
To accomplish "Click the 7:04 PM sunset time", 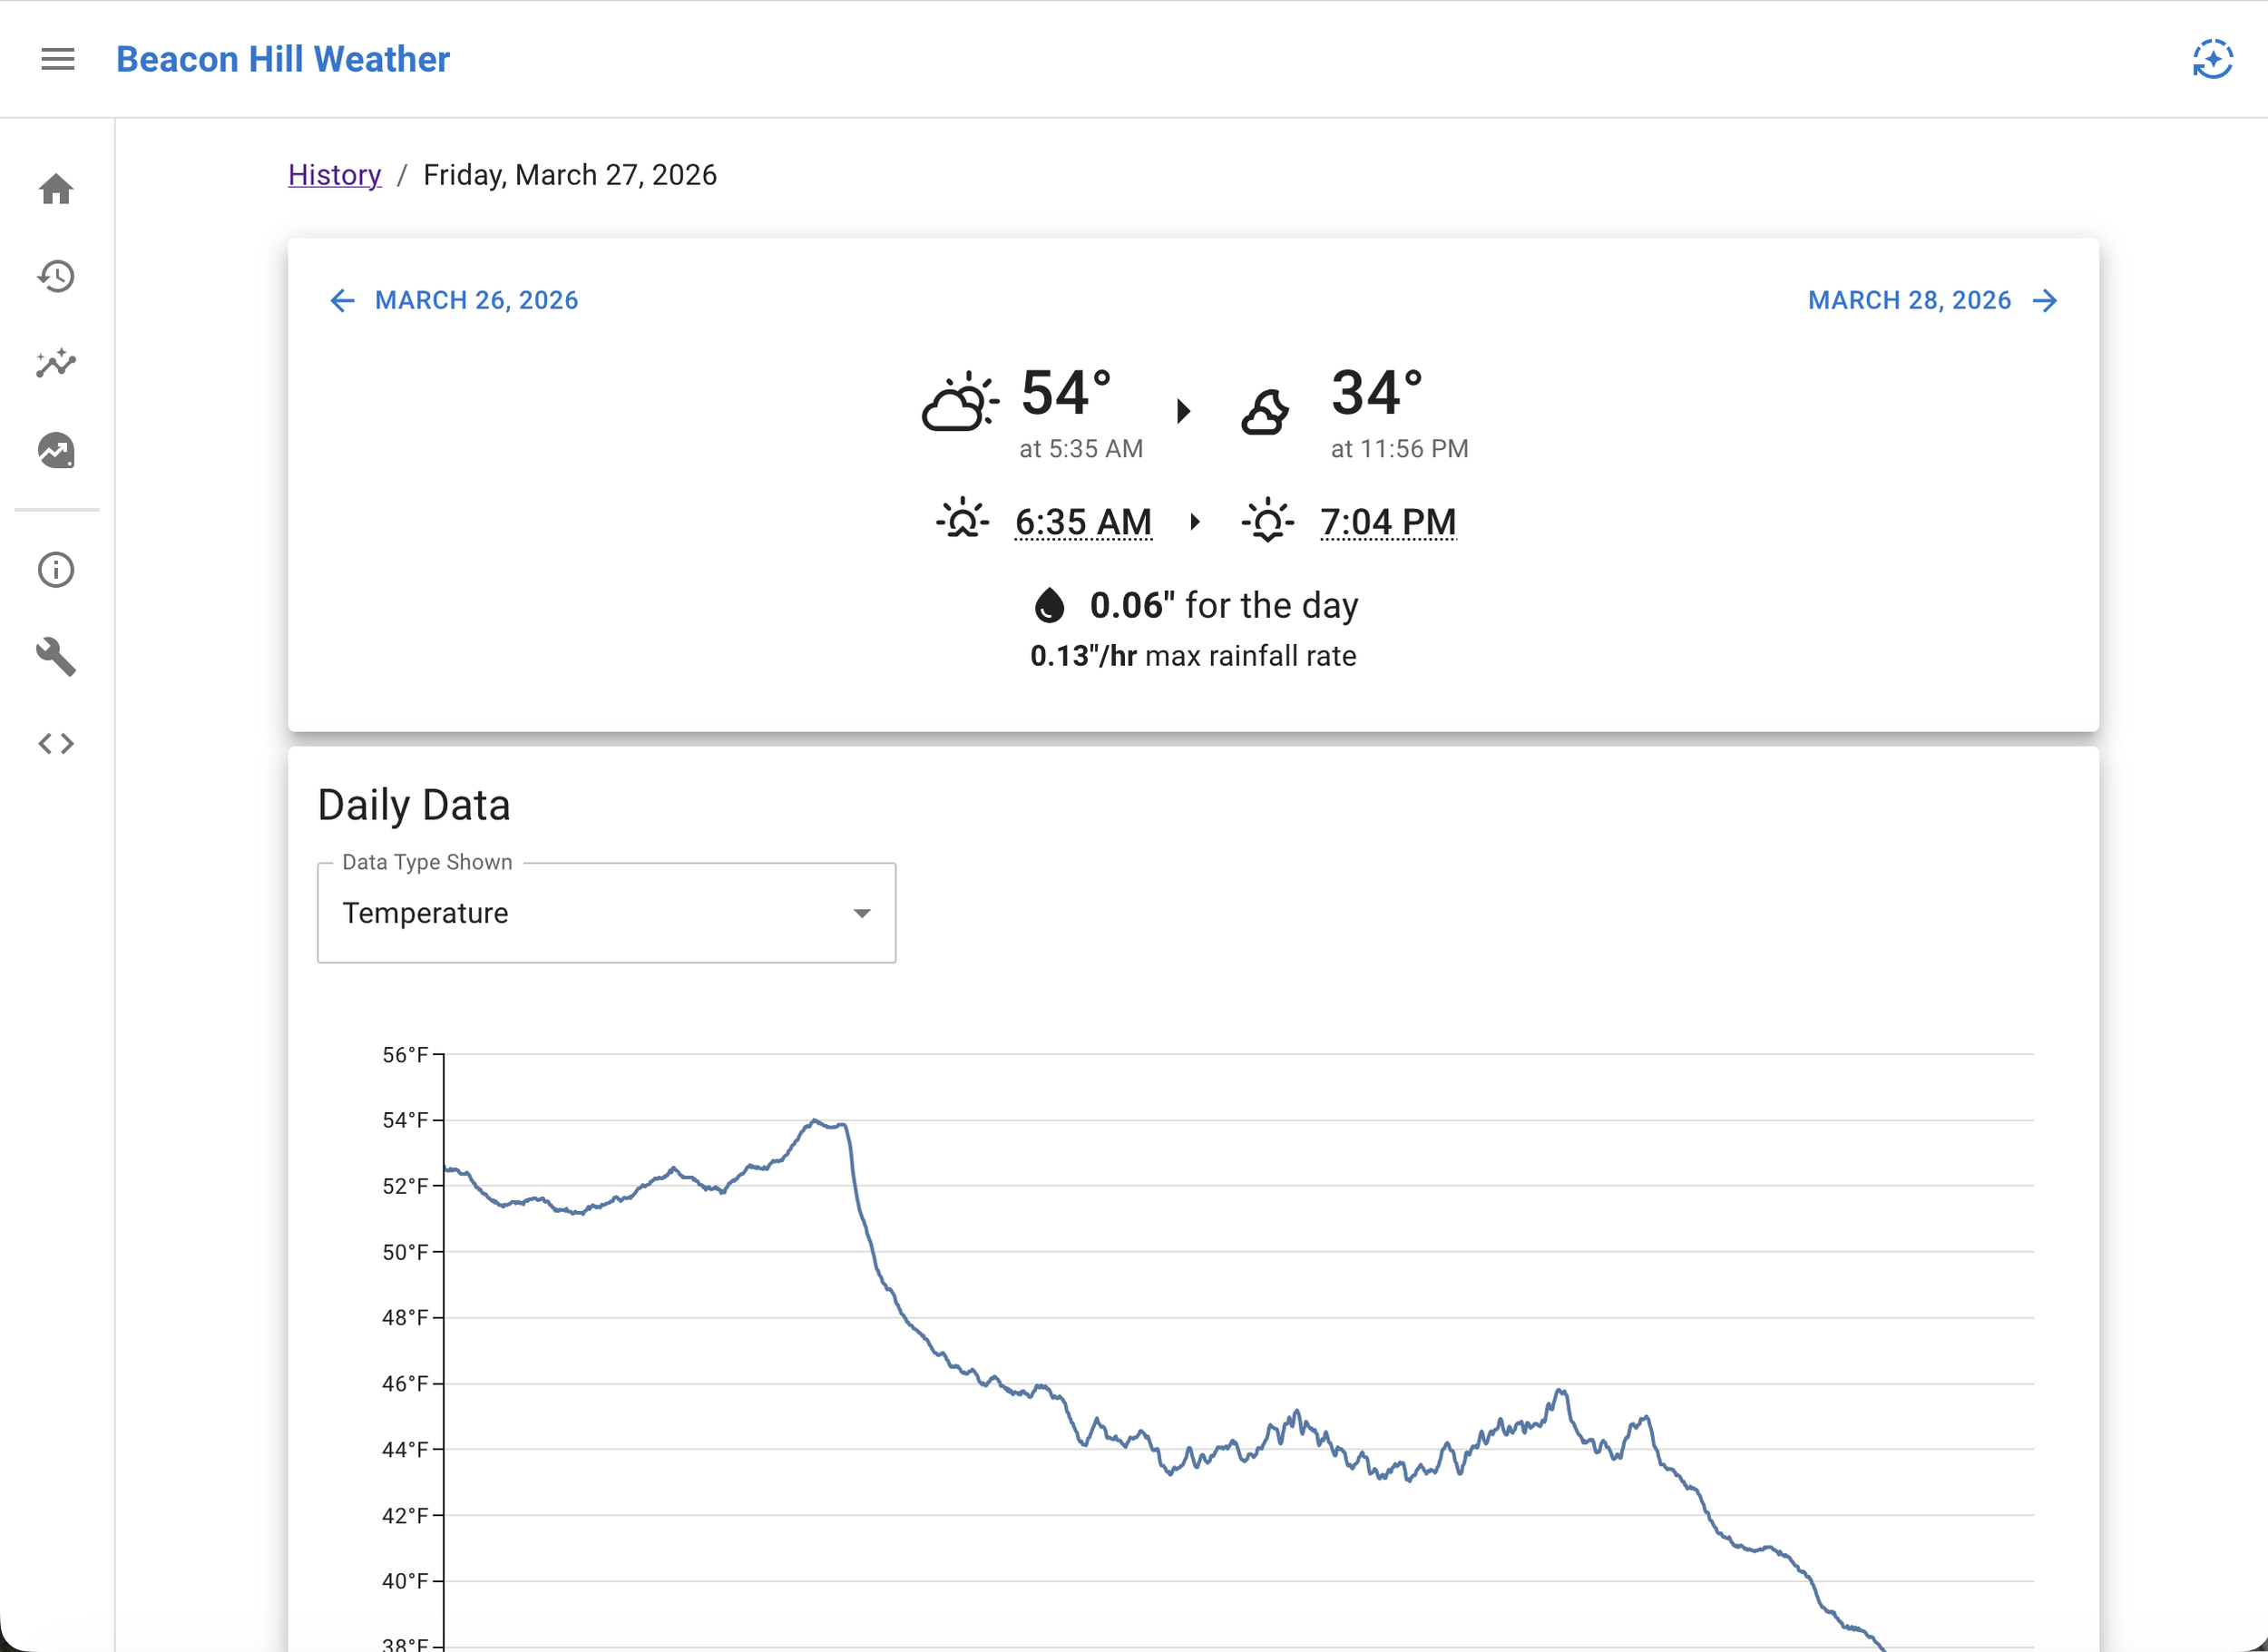I will pos(1388,521).
